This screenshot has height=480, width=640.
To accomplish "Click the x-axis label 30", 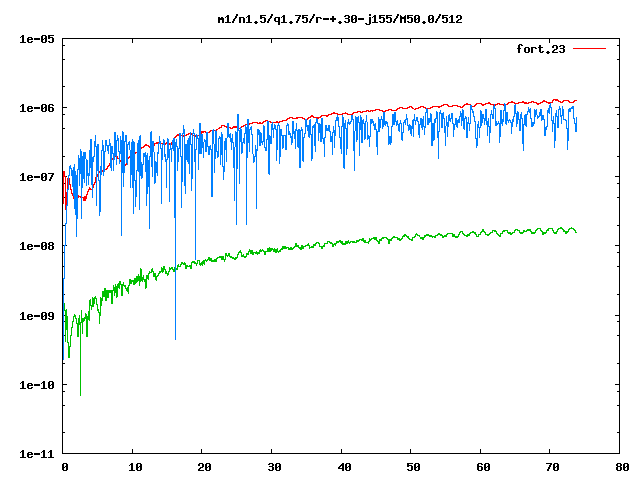I will coord(274,467).
